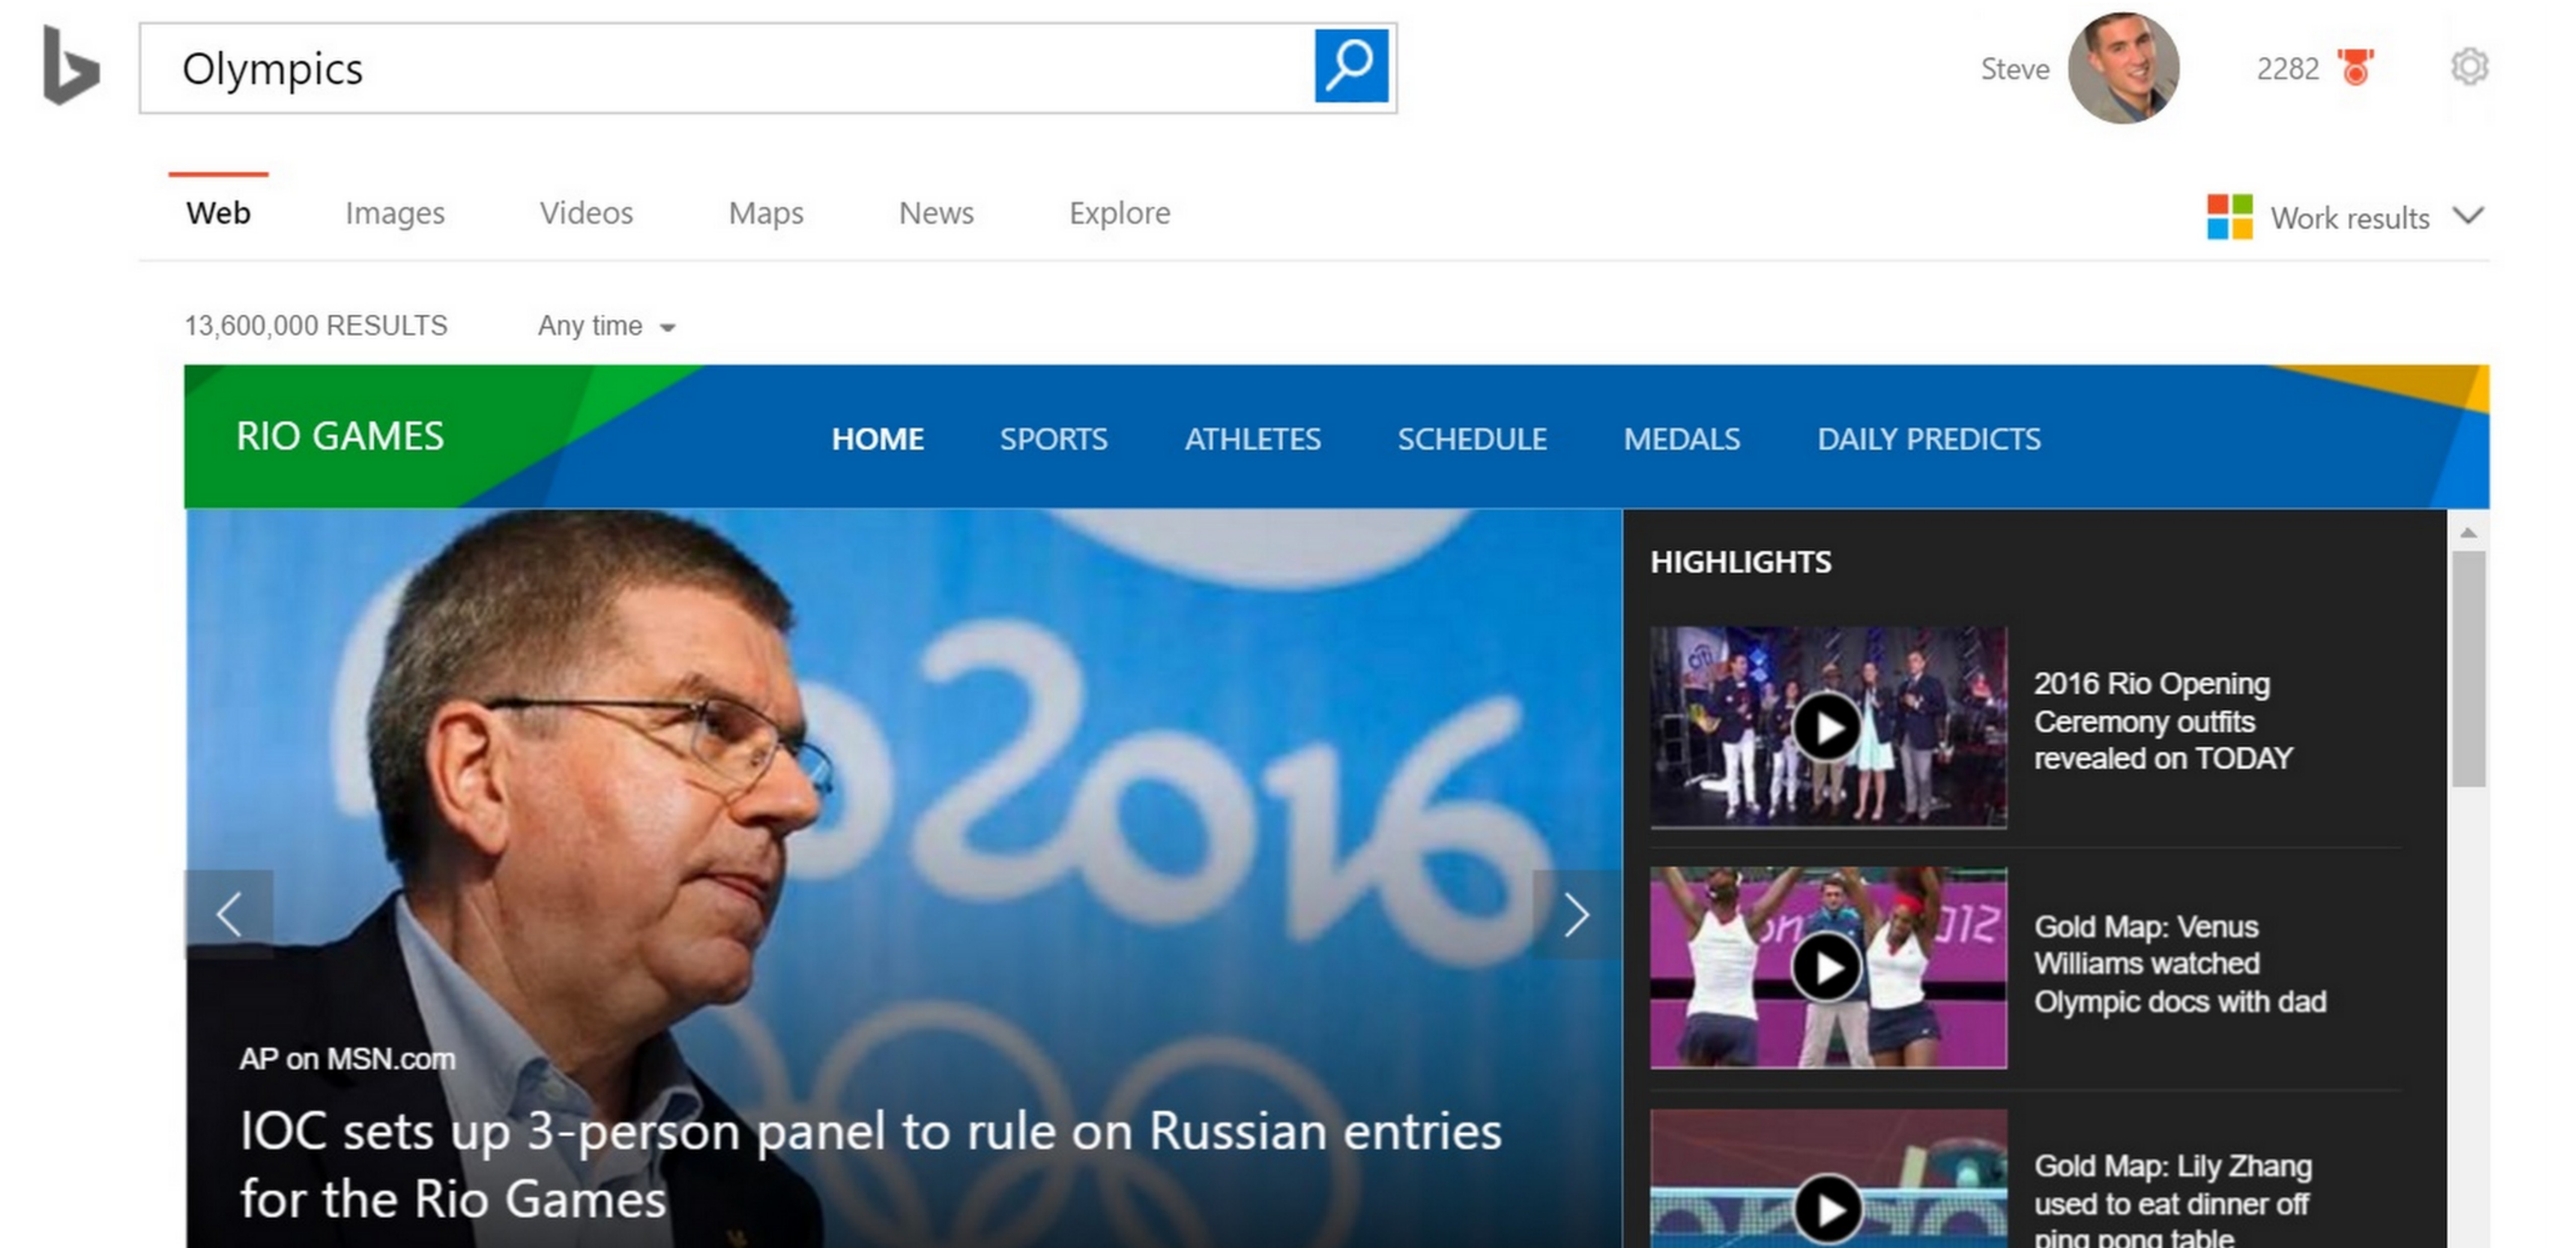Click the Bing logo icon
This screenshot has width=2576, height=1248.
(71, 66)
